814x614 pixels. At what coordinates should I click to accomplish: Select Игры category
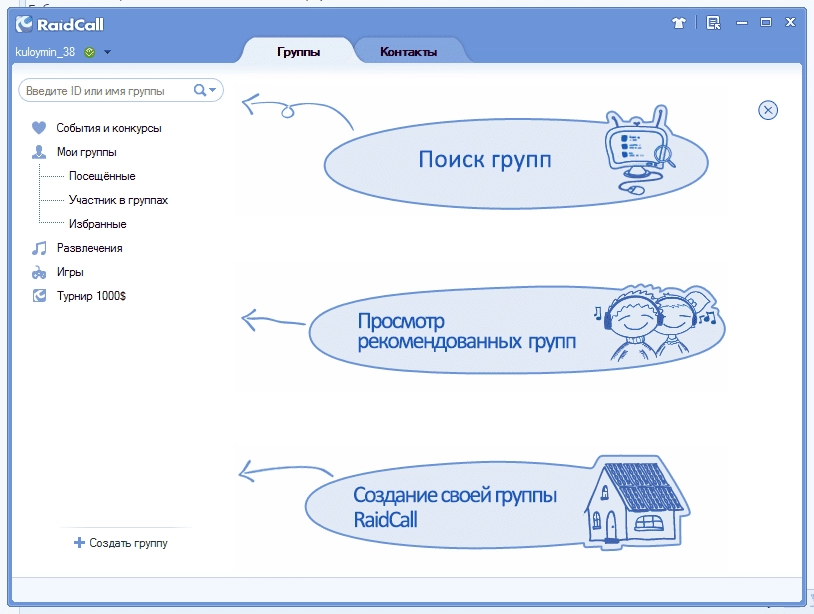tap(70, 272)
